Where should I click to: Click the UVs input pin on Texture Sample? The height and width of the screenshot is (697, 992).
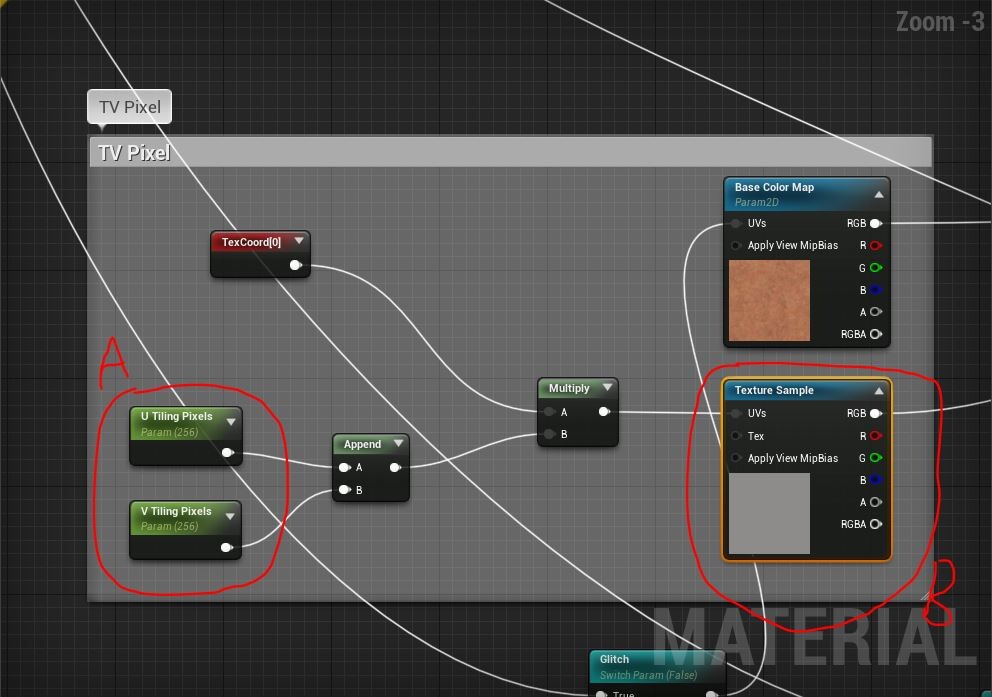click(737, 413)
